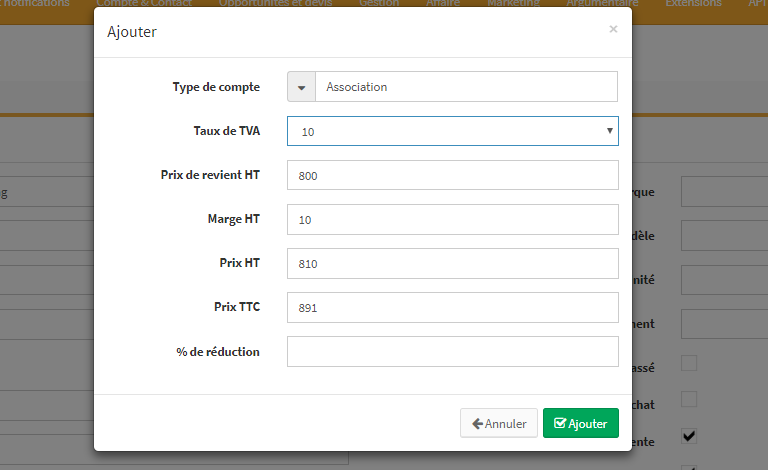The height and width of the screenshot is (470, 768).
Task: Open the Argumentaire menu in top bar
Action: [602, 3]
